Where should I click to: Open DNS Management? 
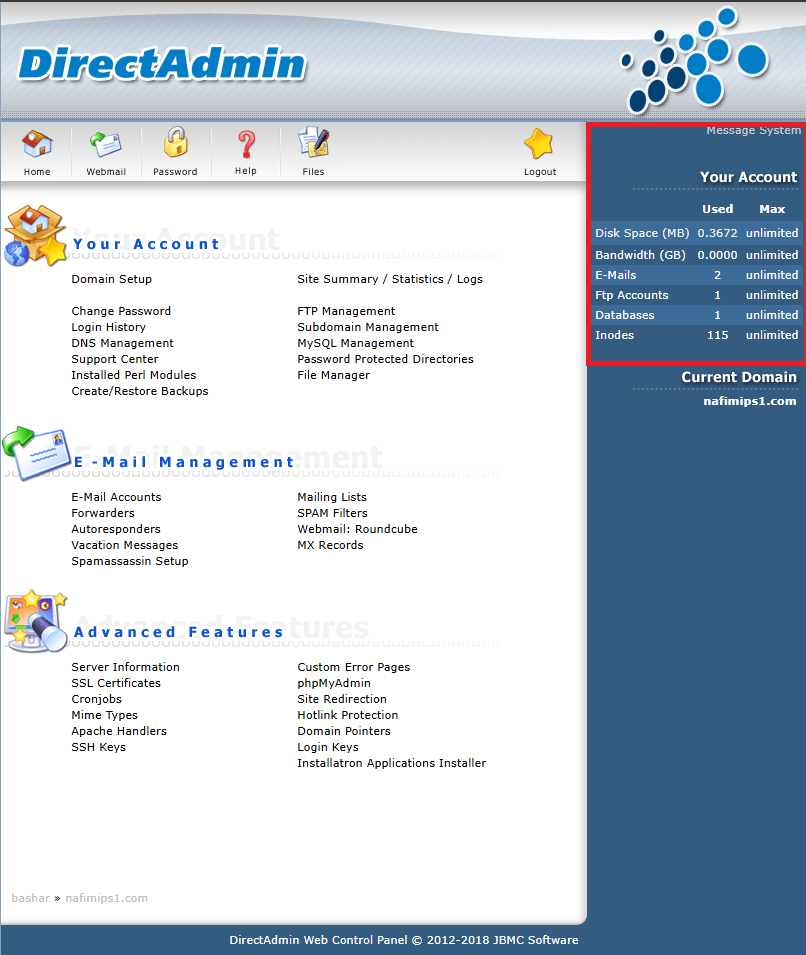pos(122,343)
